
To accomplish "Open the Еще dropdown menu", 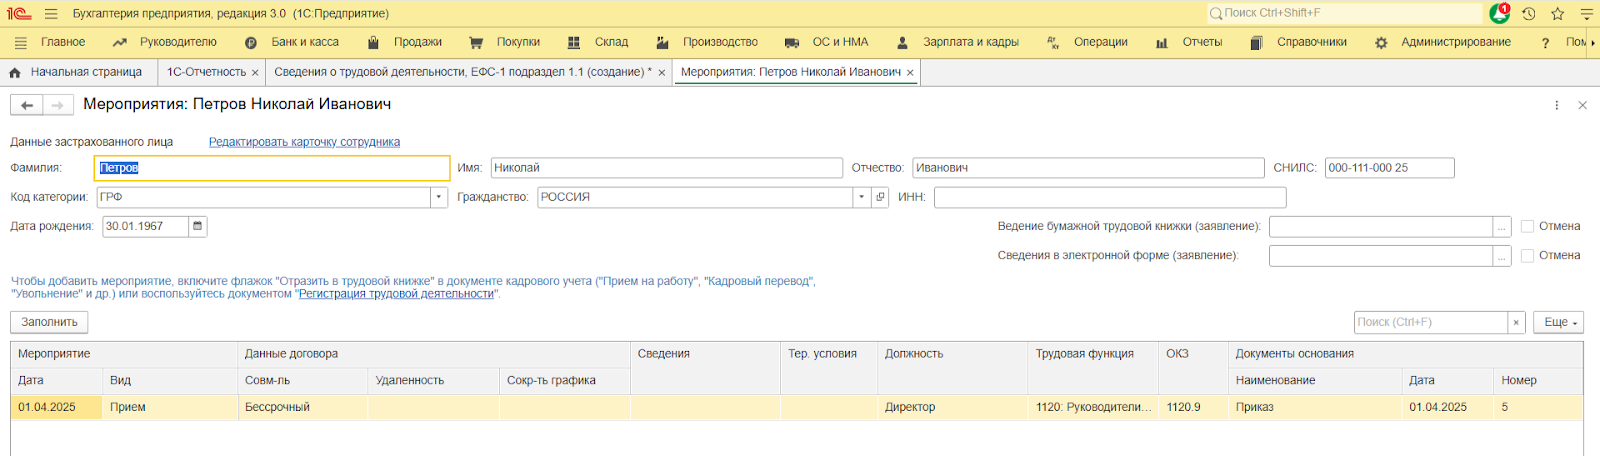I will (1559, 322).
